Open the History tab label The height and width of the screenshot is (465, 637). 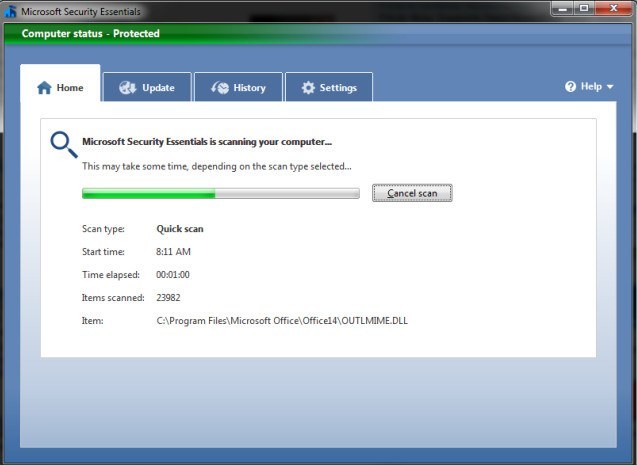[x=249, y=88]
